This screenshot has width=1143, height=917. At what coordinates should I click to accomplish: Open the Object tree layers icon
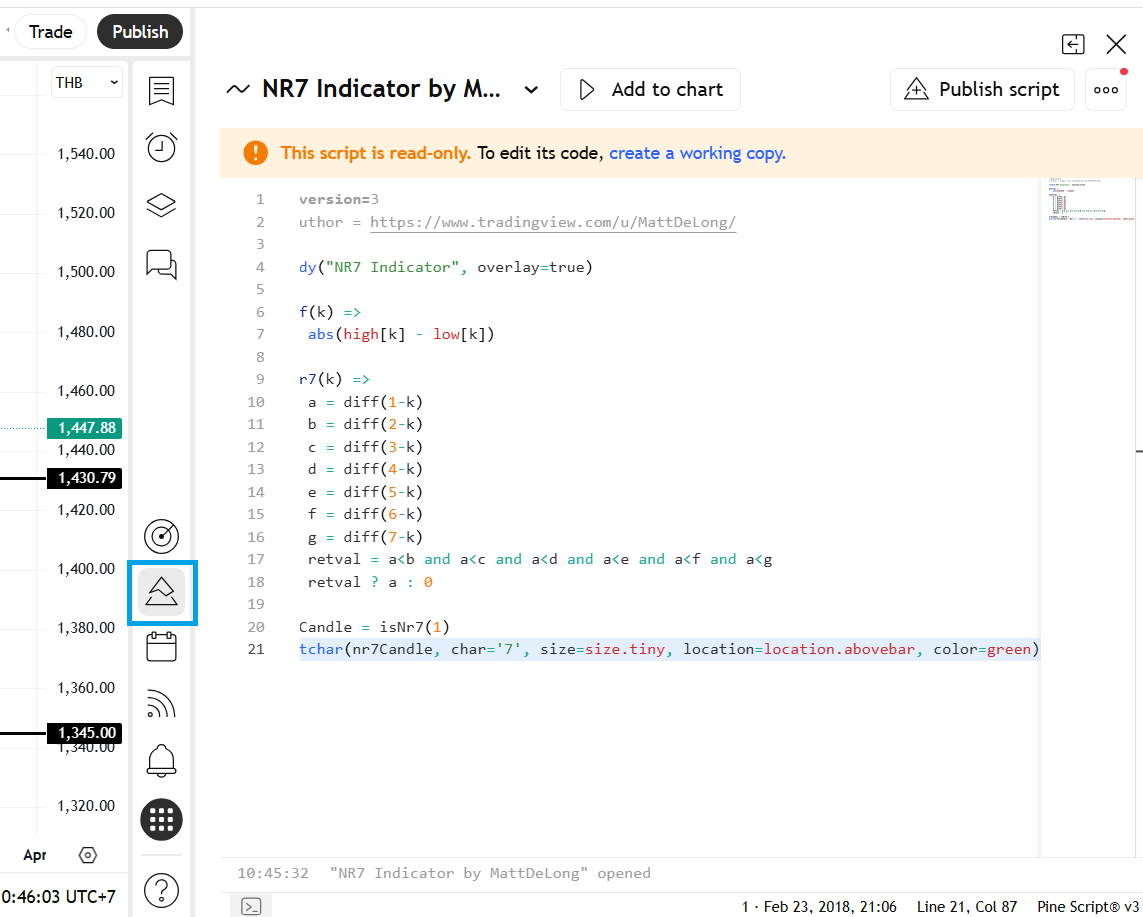pyautogui.click(x=161, y=206)
